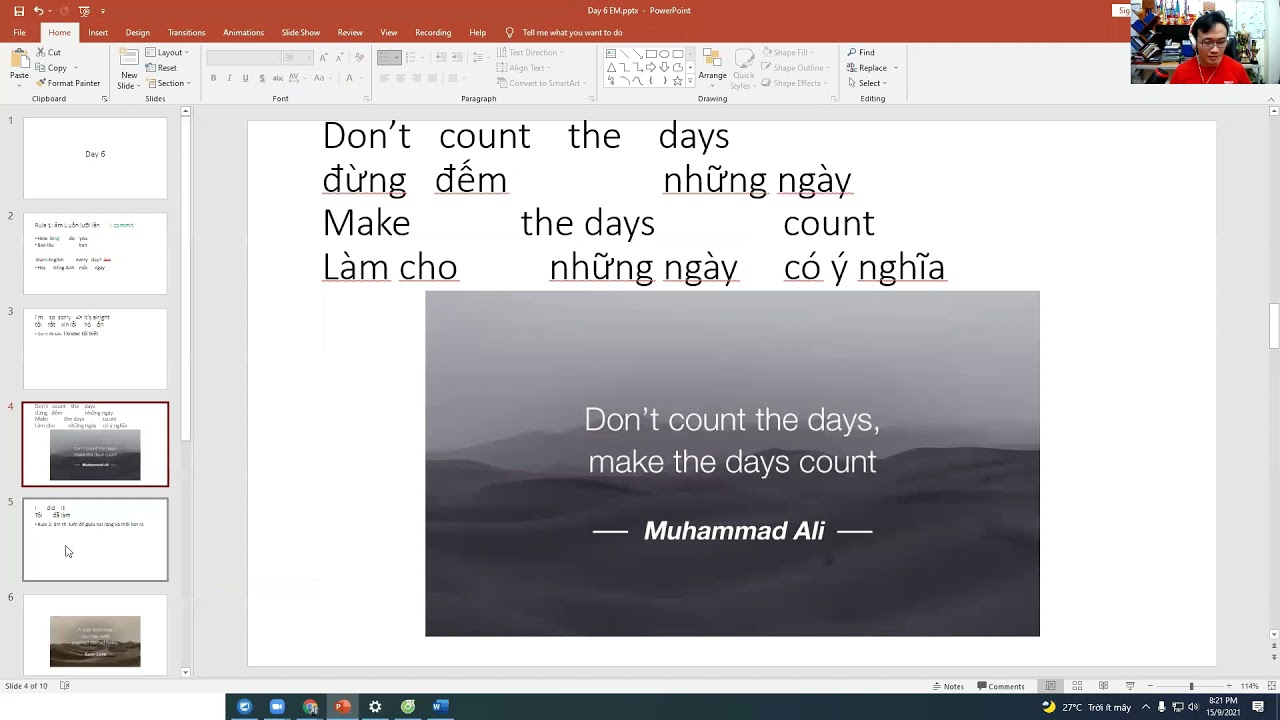The image size is (1280, 720).
Task: Center the text
Action: pyautogui.click(x=401, y=78)
